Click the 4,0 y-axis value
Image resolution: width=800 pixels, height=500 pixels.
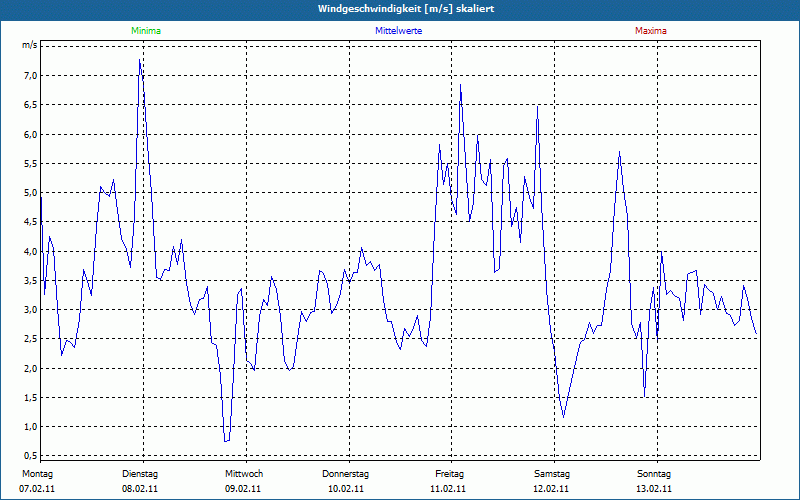click(x=30, y=251)
